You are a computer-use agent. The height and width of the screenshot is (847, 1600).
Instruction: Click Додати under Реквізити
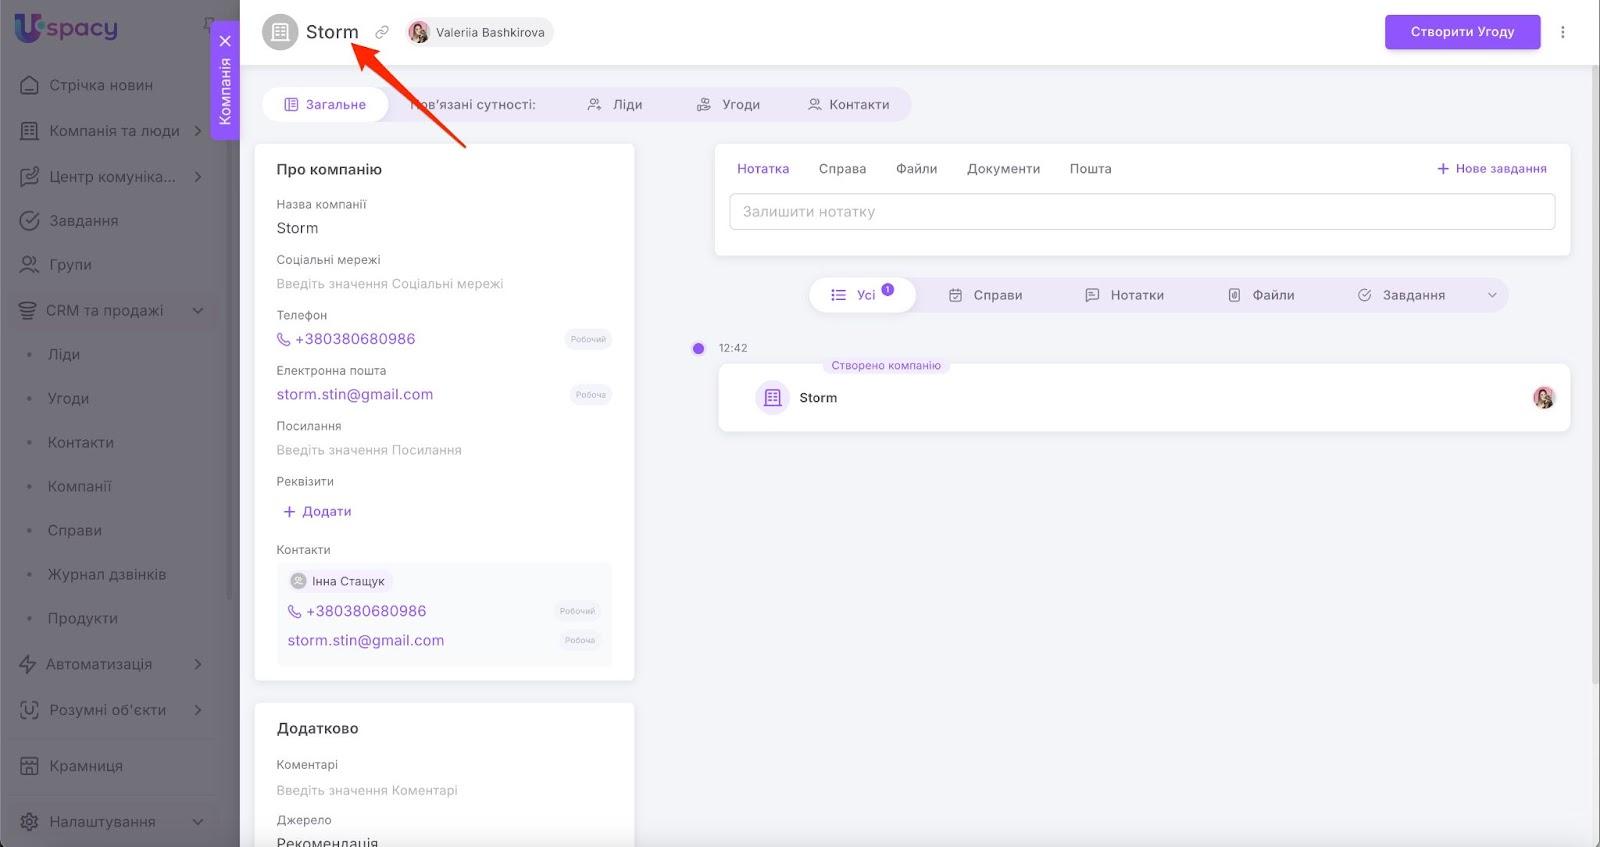(317, 511)
